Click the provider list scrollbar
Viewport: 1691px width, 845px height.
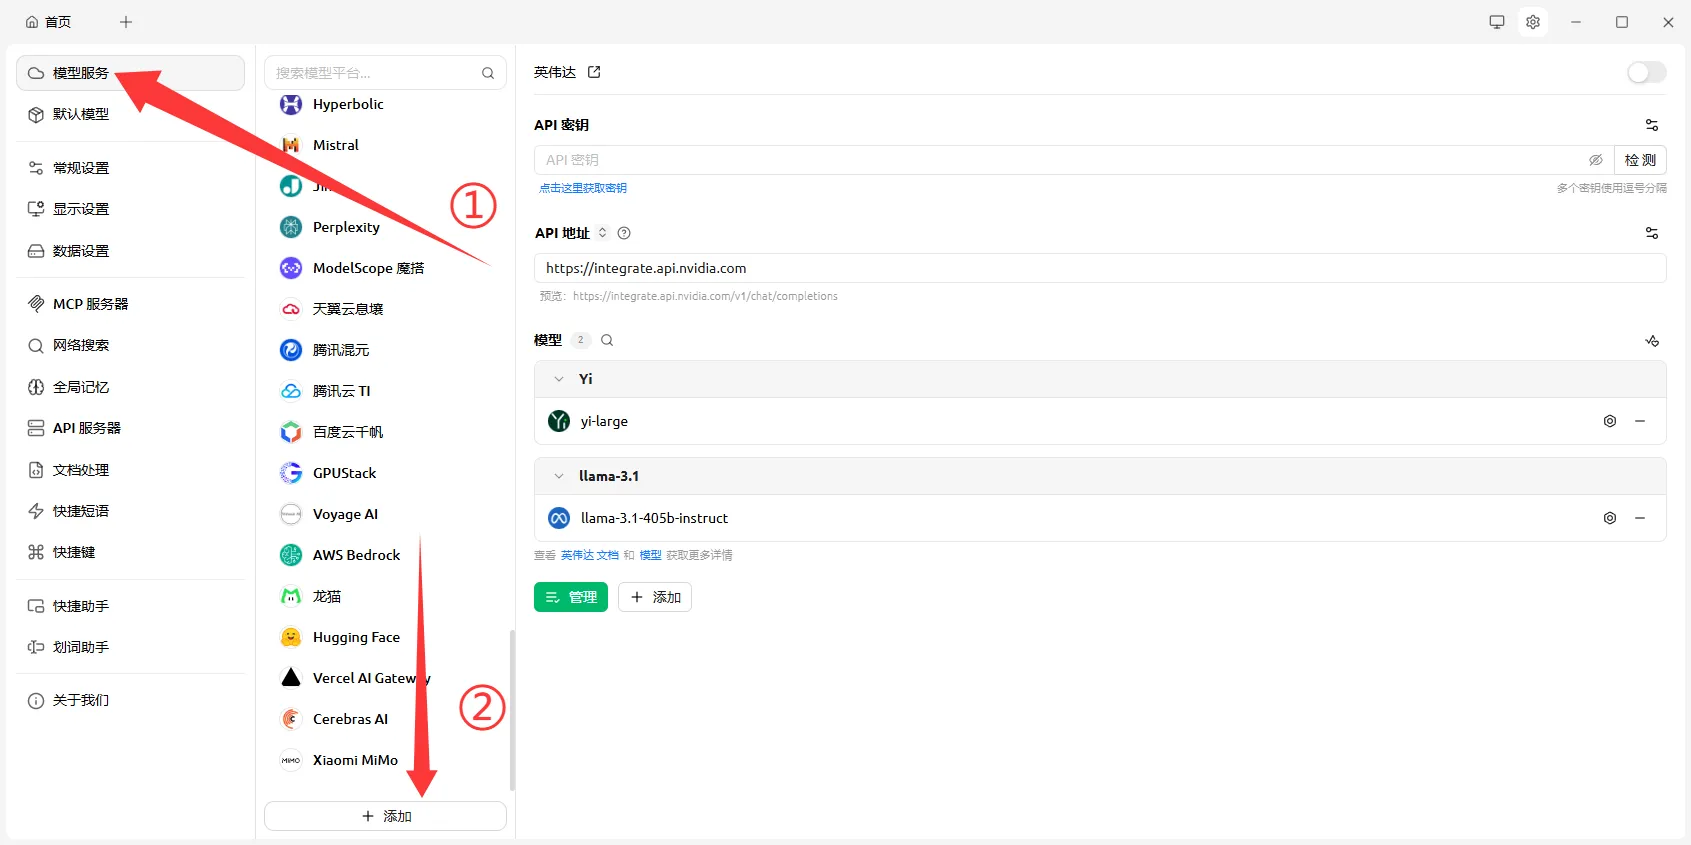512,710
